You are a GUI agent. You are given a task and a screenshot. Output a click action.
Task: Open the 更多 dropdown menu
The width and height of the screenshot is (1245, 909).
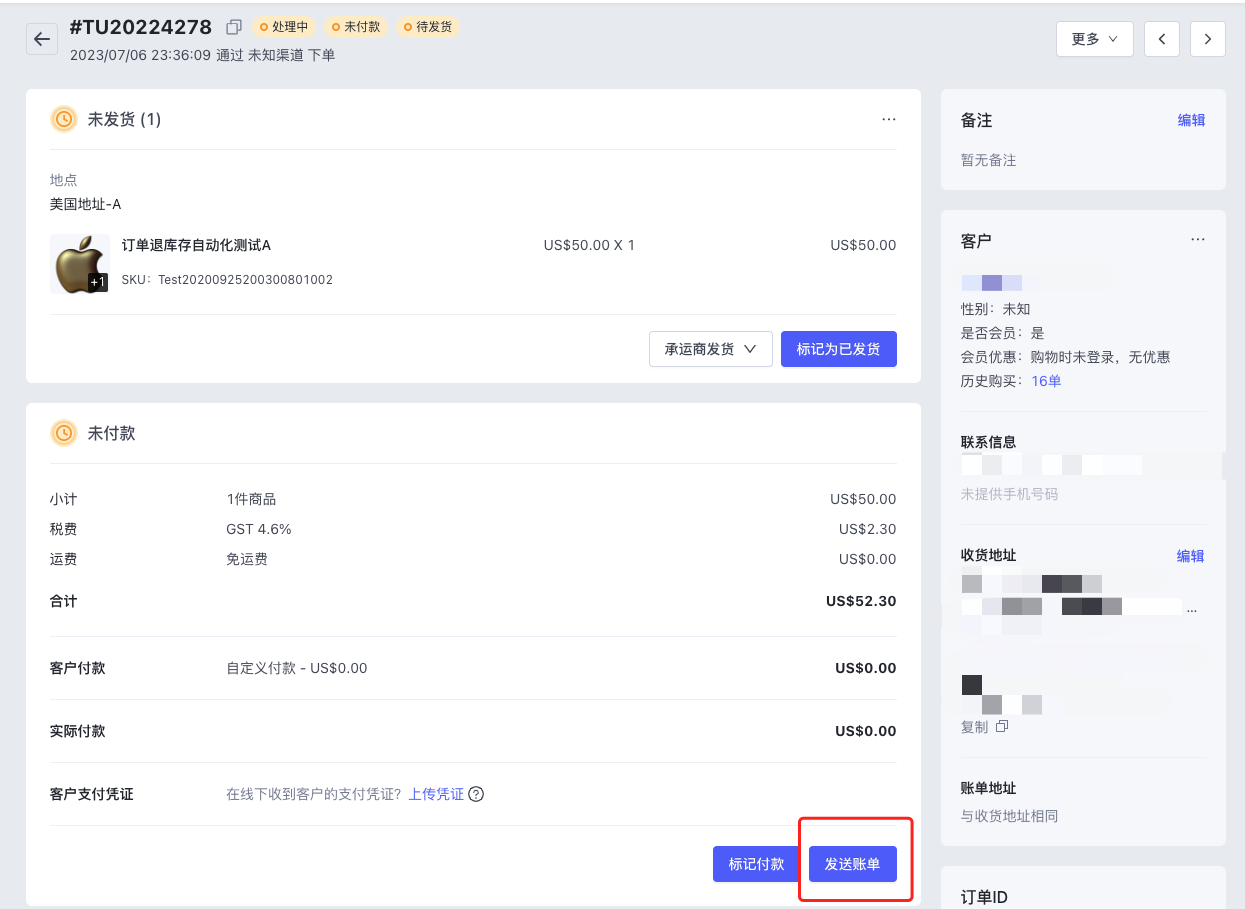(1094, 38)
